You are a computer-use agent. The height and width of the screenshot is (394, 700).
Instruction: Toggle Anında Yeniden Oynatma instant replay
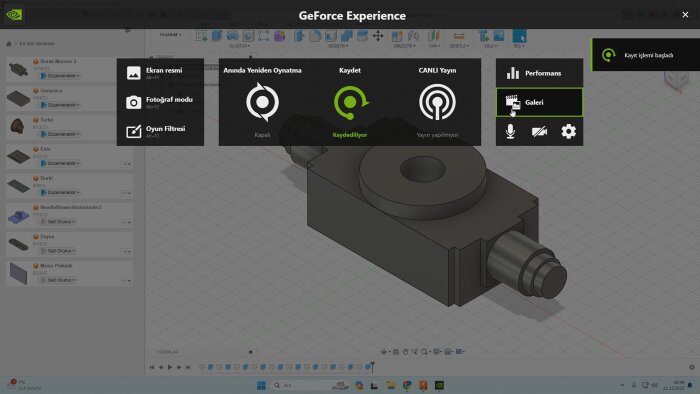coord(262,102)
